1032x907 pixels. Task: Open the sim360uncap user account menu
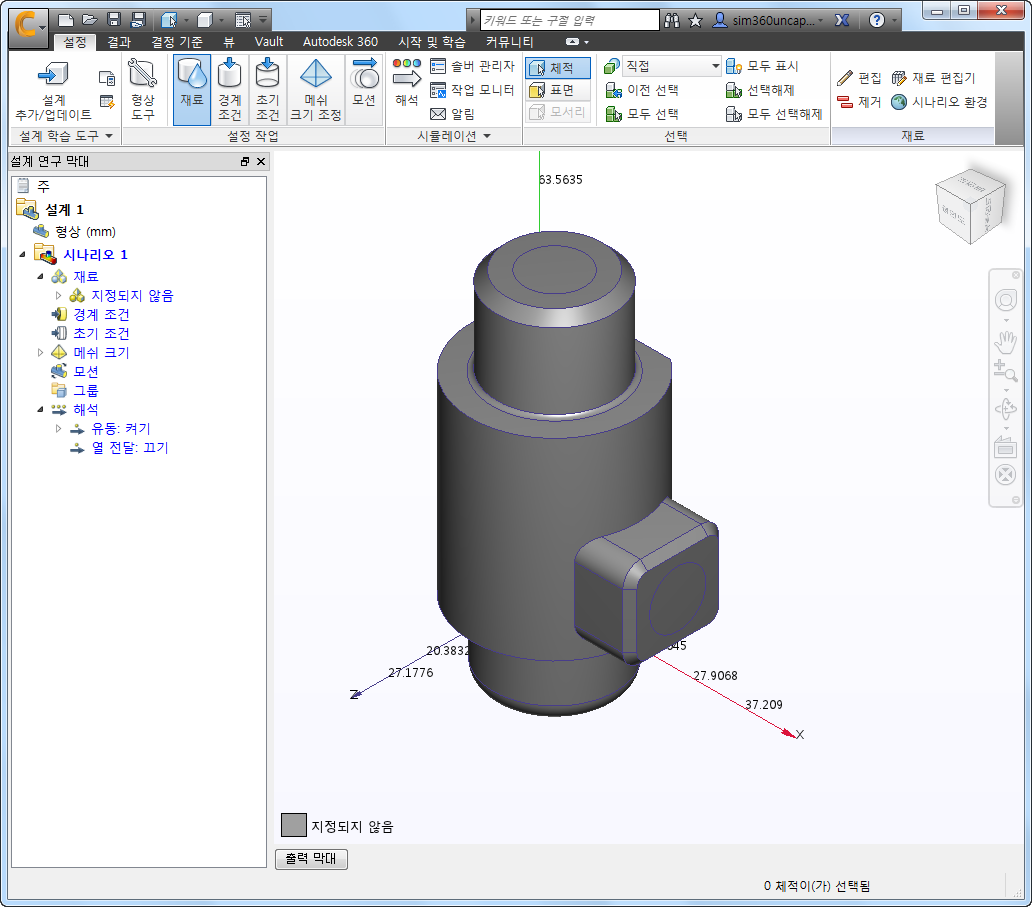768,20
